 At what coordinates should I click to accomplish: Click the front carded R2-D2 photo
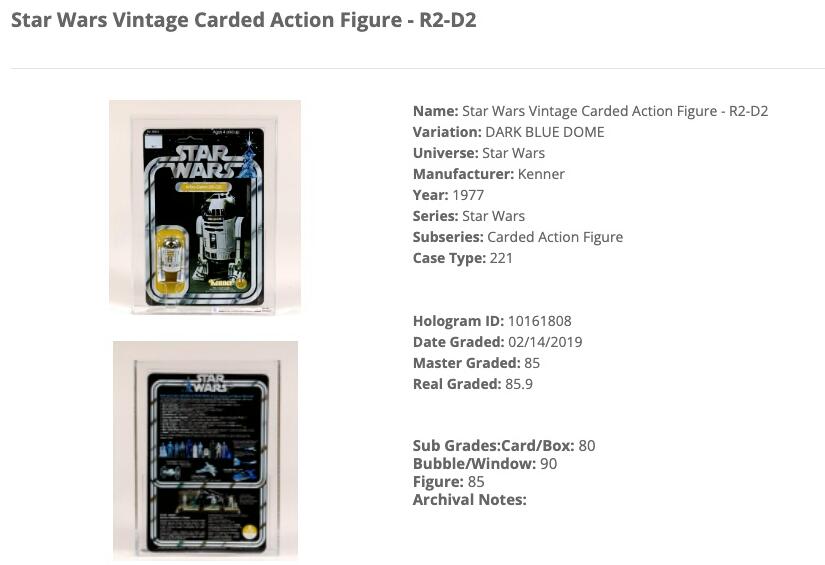pyautogui.click(x=205, y=207)
